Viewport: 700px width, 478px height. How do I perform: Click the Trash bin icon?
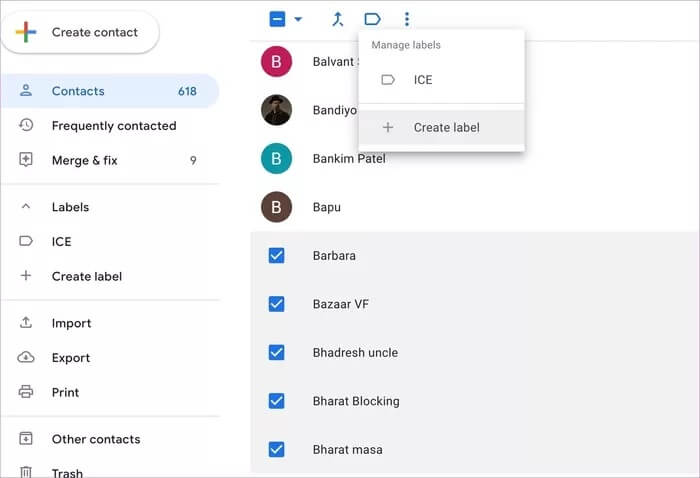26,472
